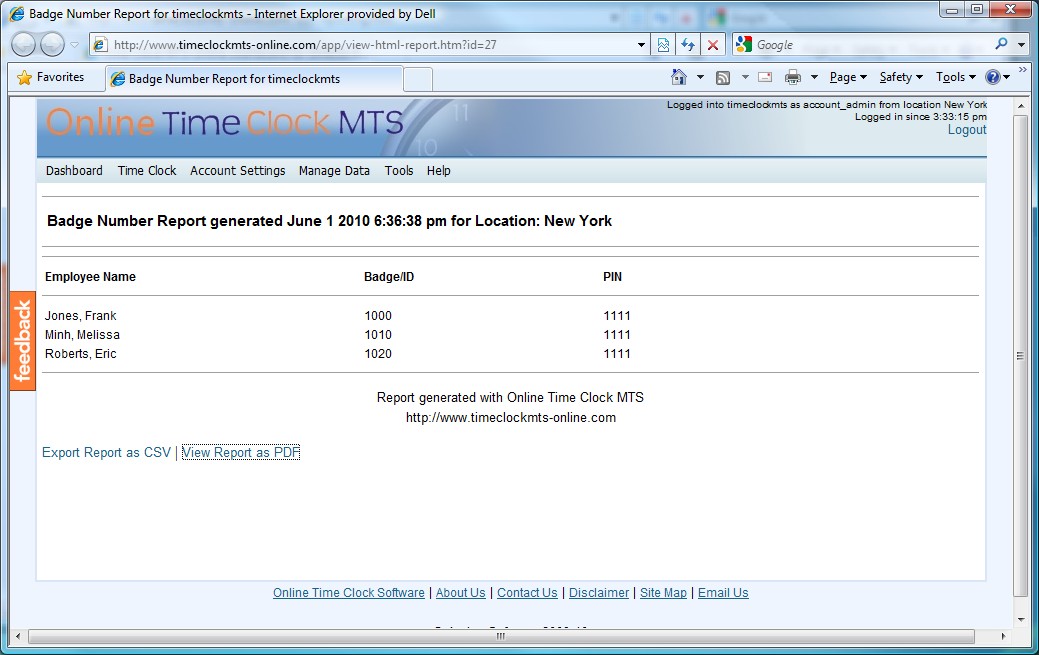
Task: Open search provider options dropdown arrow
Action: coord(1021,45)
